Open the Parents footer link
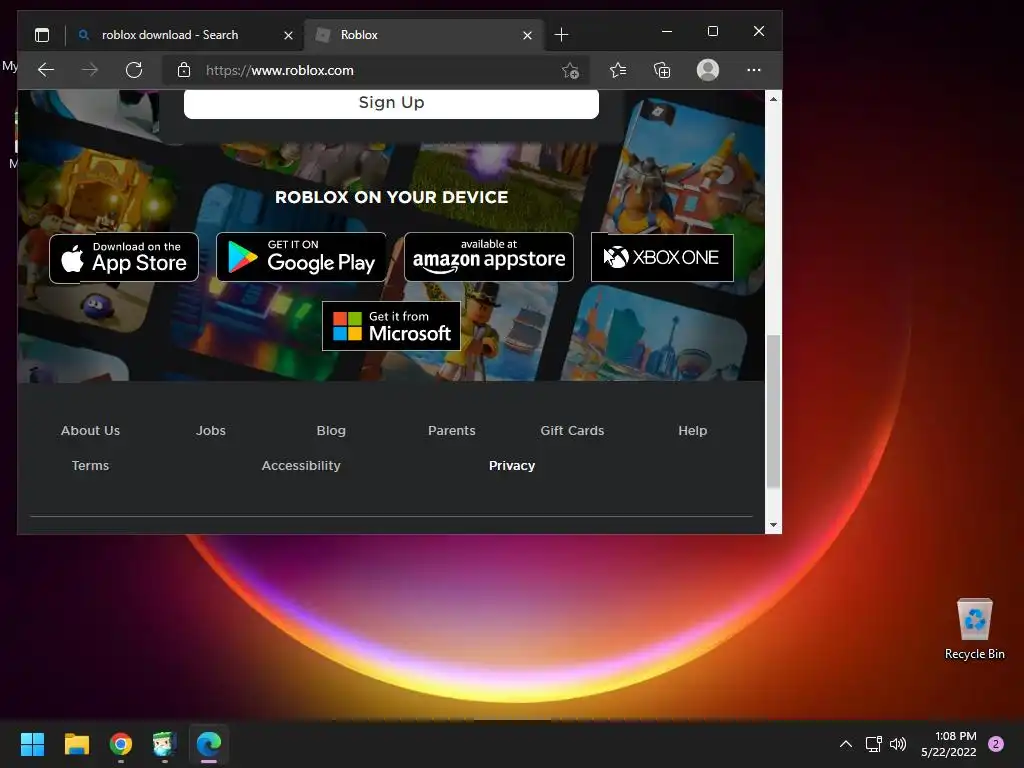1024x768 pixels. pyautogui.click(x=452, y=430)
